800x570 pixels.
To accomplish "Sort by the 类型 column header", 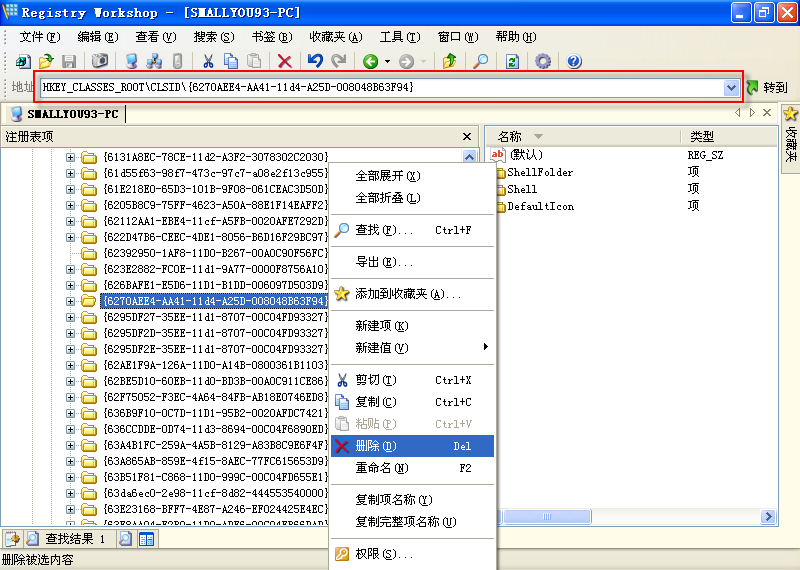I will (x=729, y=136).
